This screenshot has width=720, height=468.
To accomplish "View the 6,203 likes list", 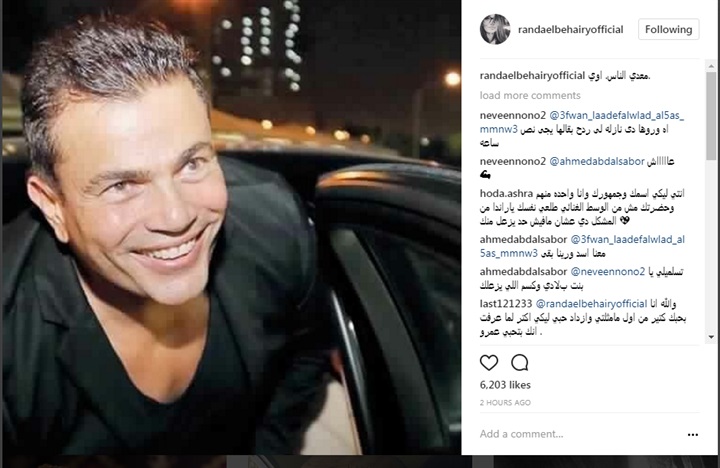I will click(x=505, y=385).
